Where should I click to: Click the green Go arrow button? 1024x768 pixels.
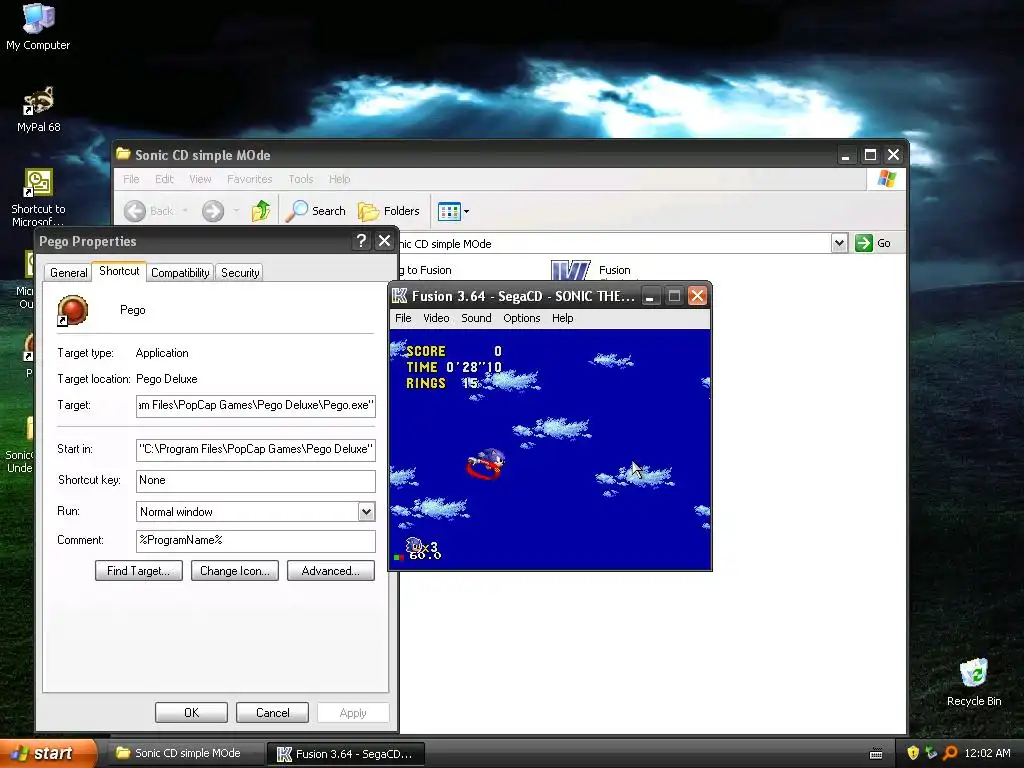pyautogui.click(x=863, y=243)
